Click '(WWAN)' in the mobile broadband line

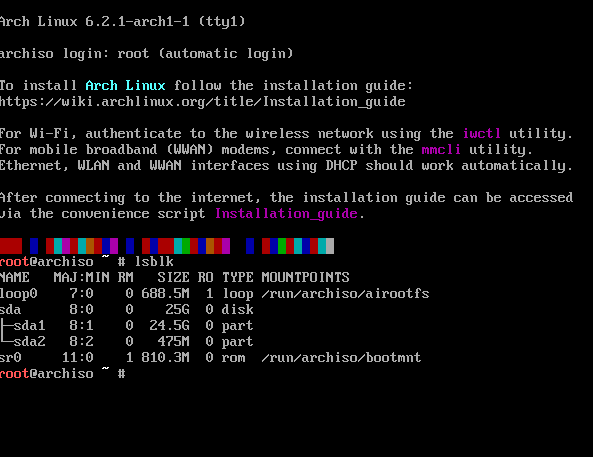190,149
